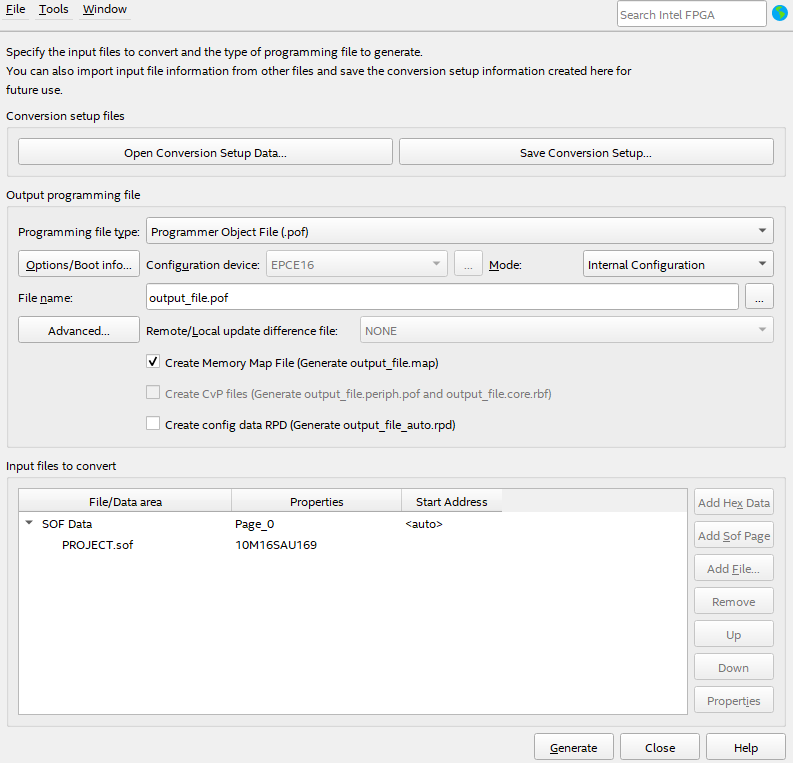Image resolution: width=793 pixels, height=763 pixels.
Task: Click File/Data area column header
Action: pos(125,501)
